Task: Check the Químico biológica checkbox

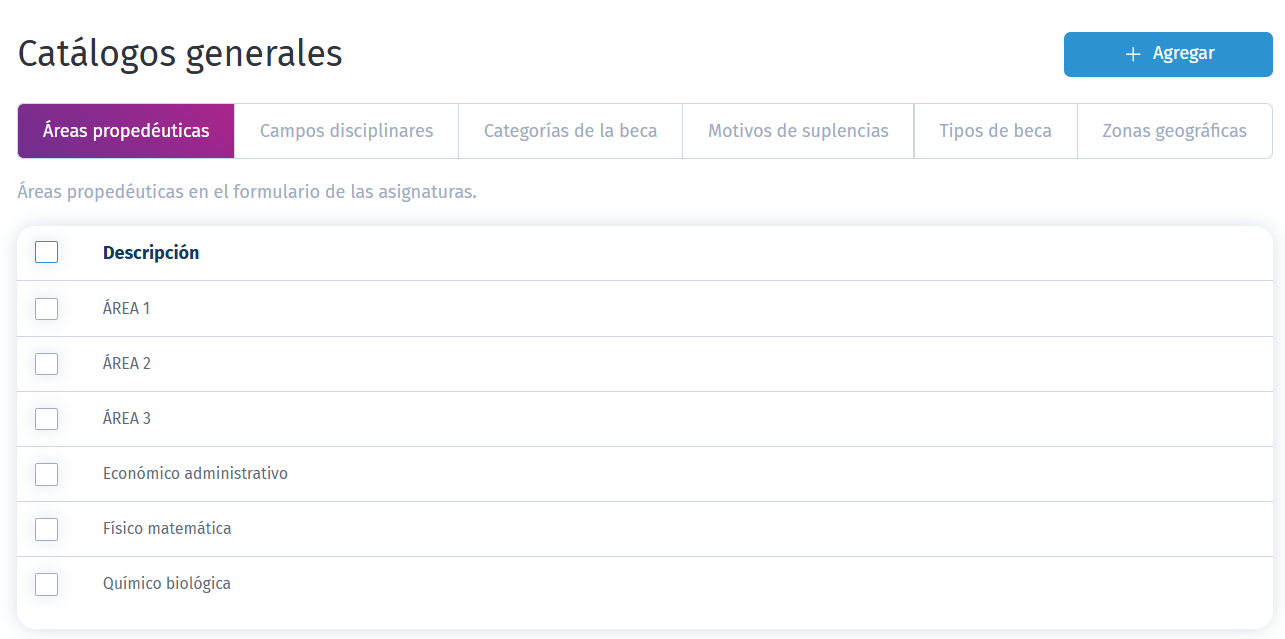Action: click(46, 583)
